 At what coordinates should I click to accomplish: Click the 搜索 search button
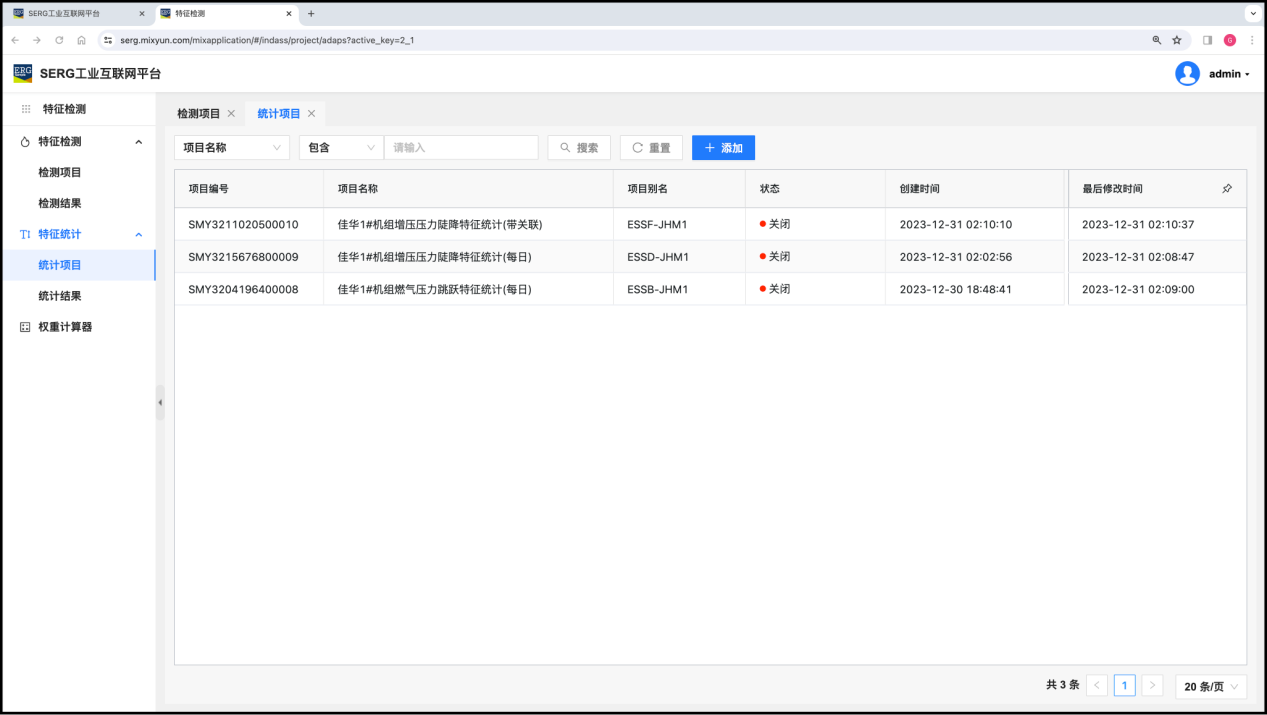click(x=579, y=148)
